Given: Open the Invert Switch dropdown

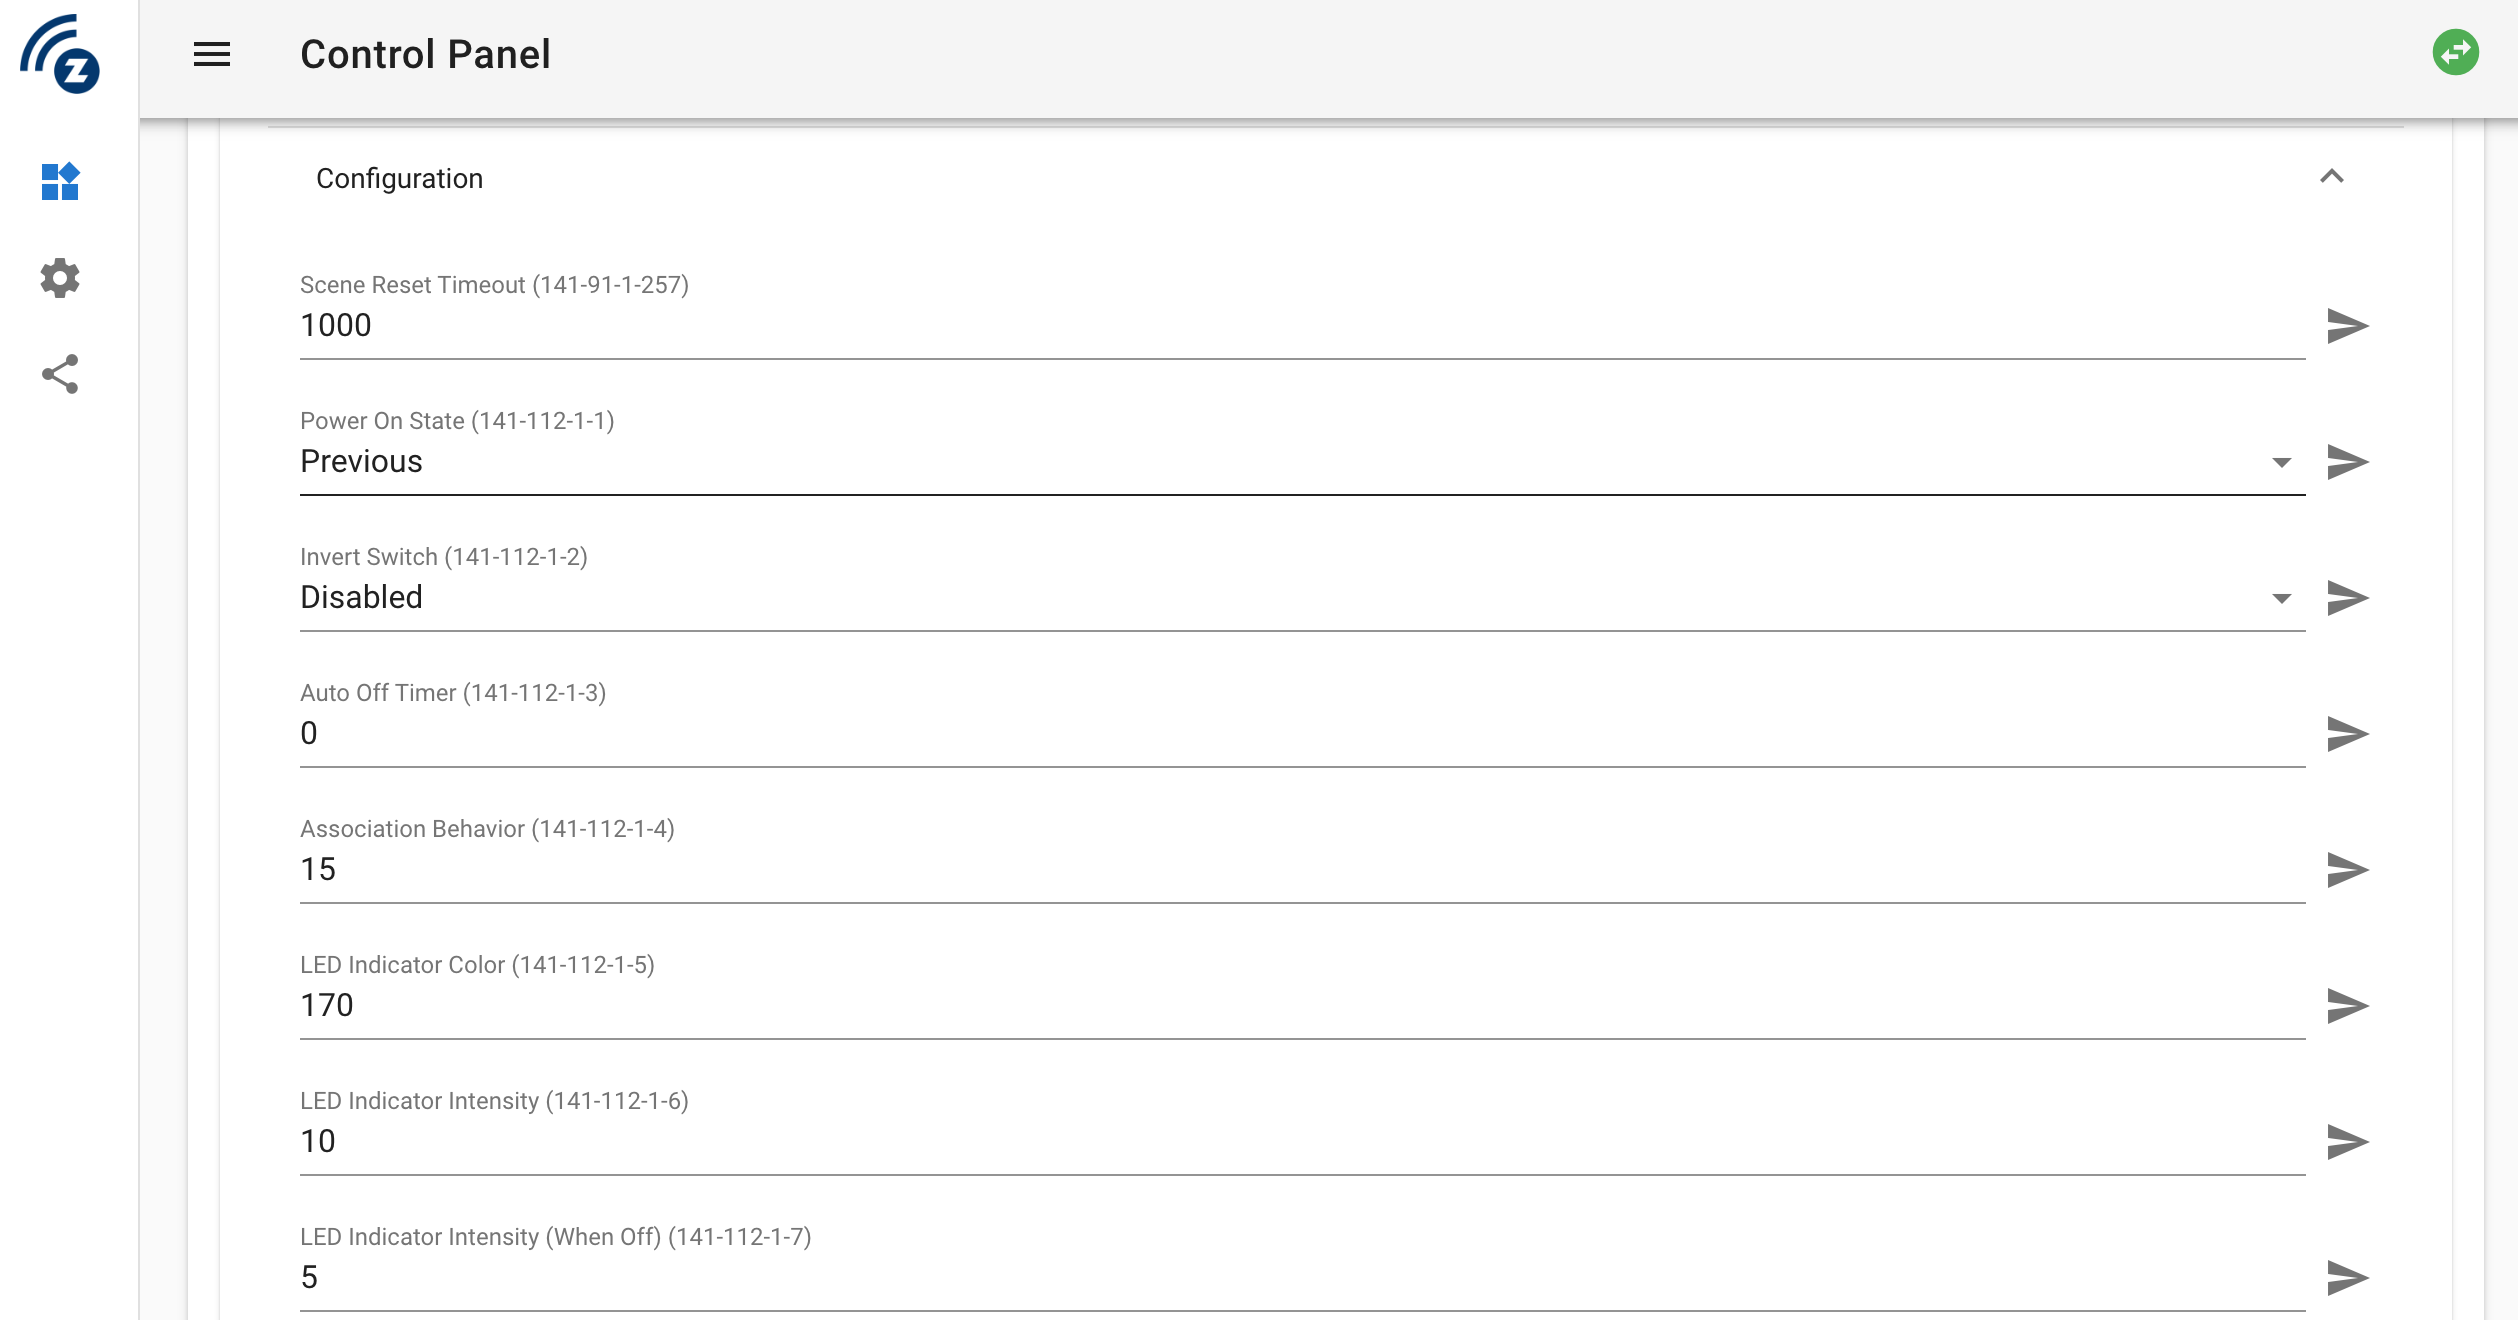Looking at the screenshot, I should click(x=2281, y=599).
